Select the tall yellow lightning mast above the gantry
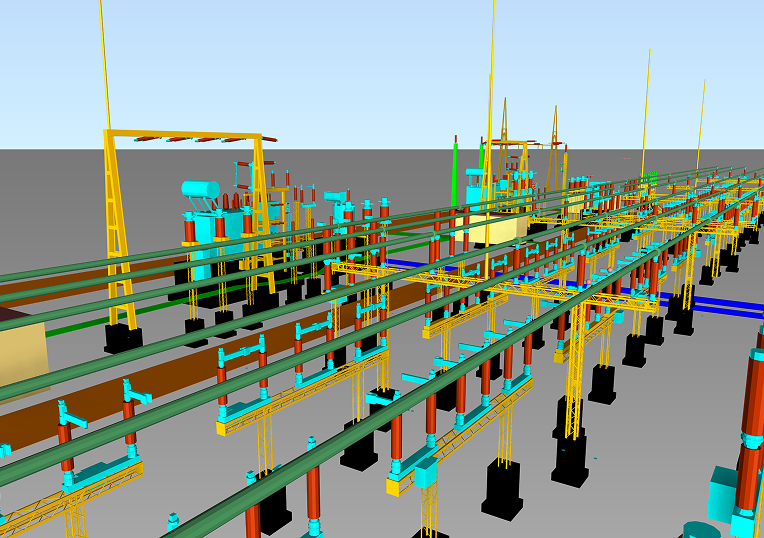This screenshot has height=538, width=764. click(105, 65)
